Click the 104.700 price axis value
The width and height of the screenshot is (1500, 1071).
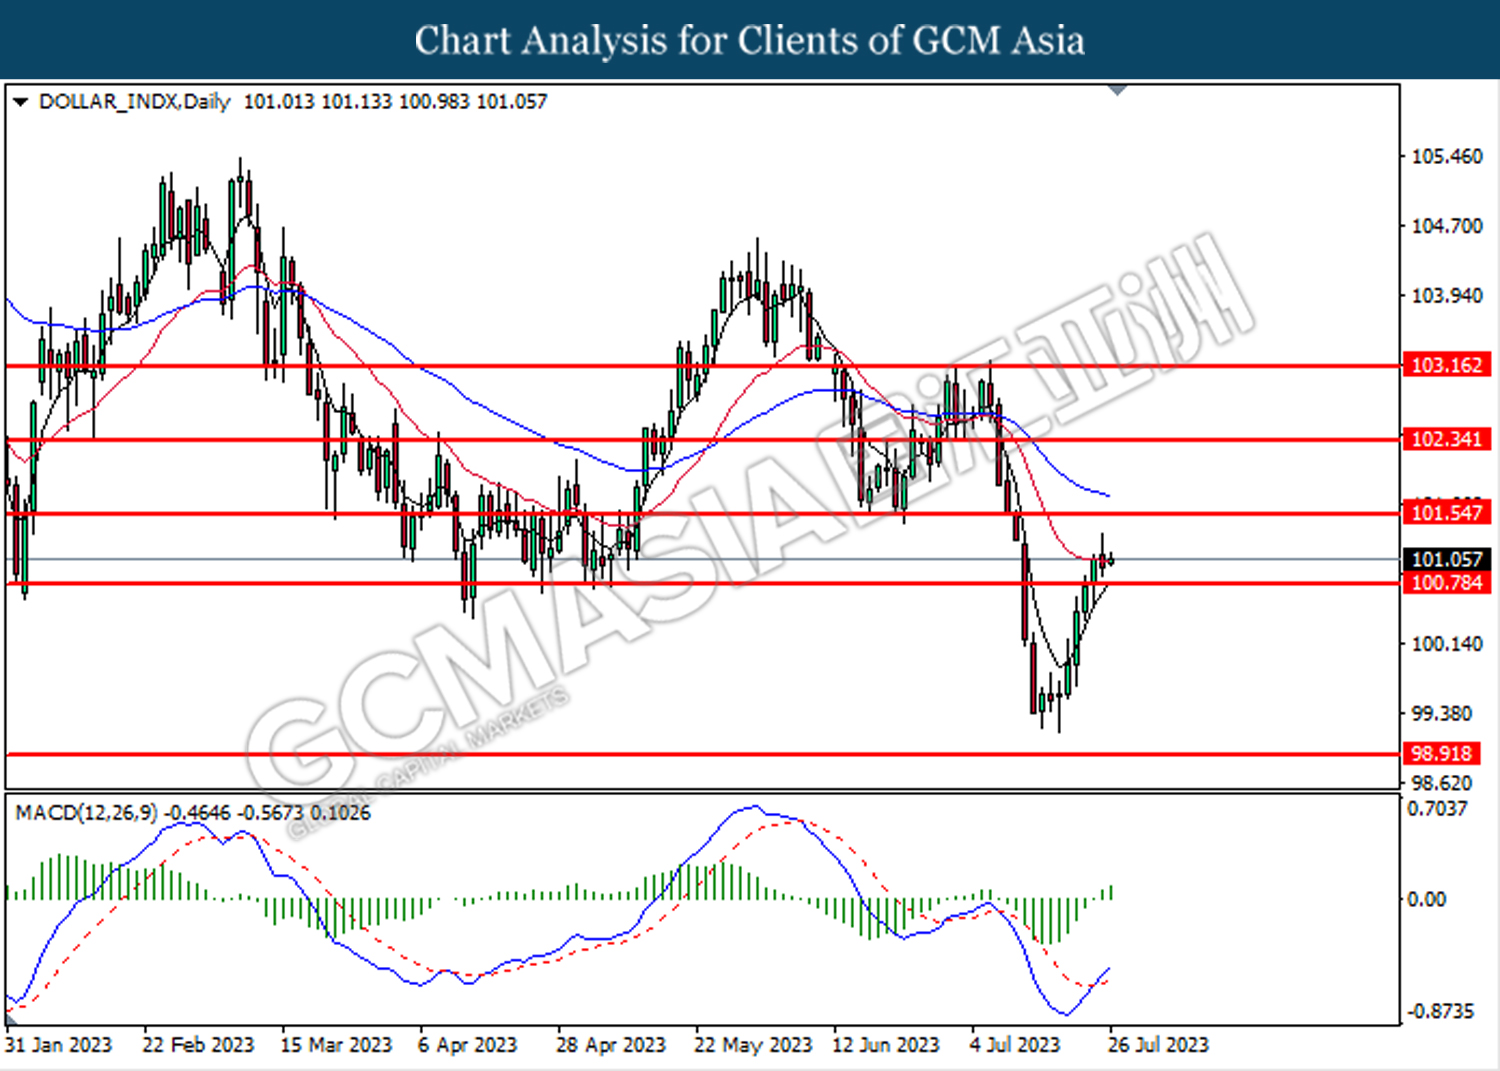click(1446, 226)
